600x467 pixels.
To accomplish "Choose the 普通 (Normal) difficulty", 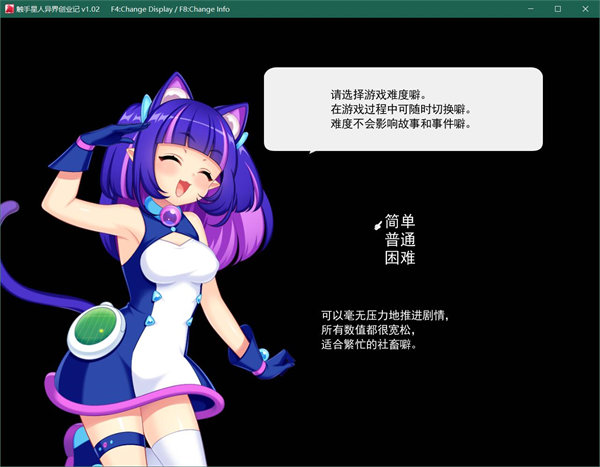I will 400,240.
